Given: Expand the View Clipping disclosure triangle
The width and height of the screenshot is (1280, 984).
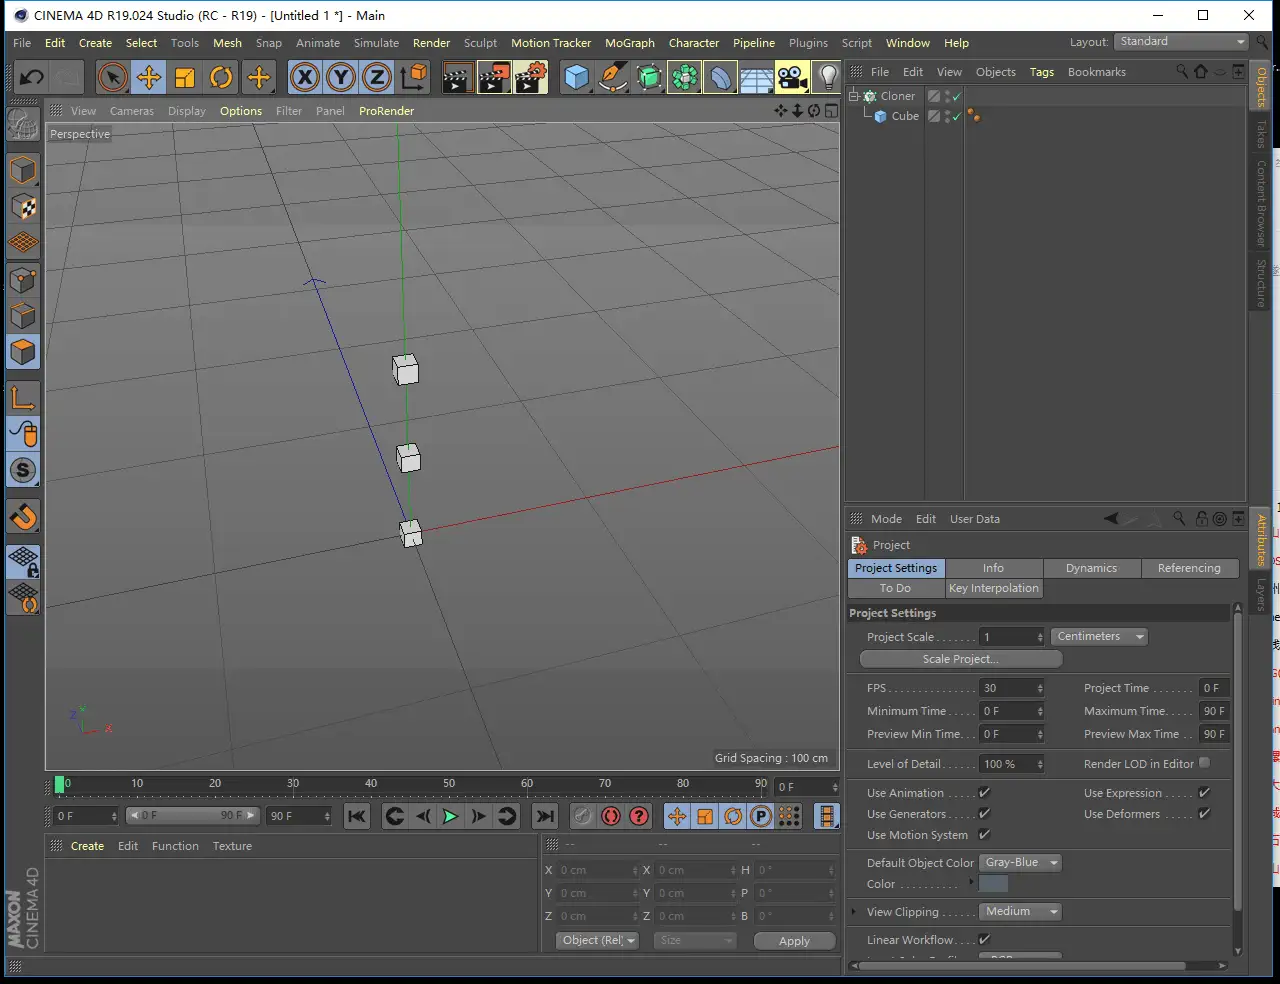Looking at the screenshot, I should click(853, 911).
